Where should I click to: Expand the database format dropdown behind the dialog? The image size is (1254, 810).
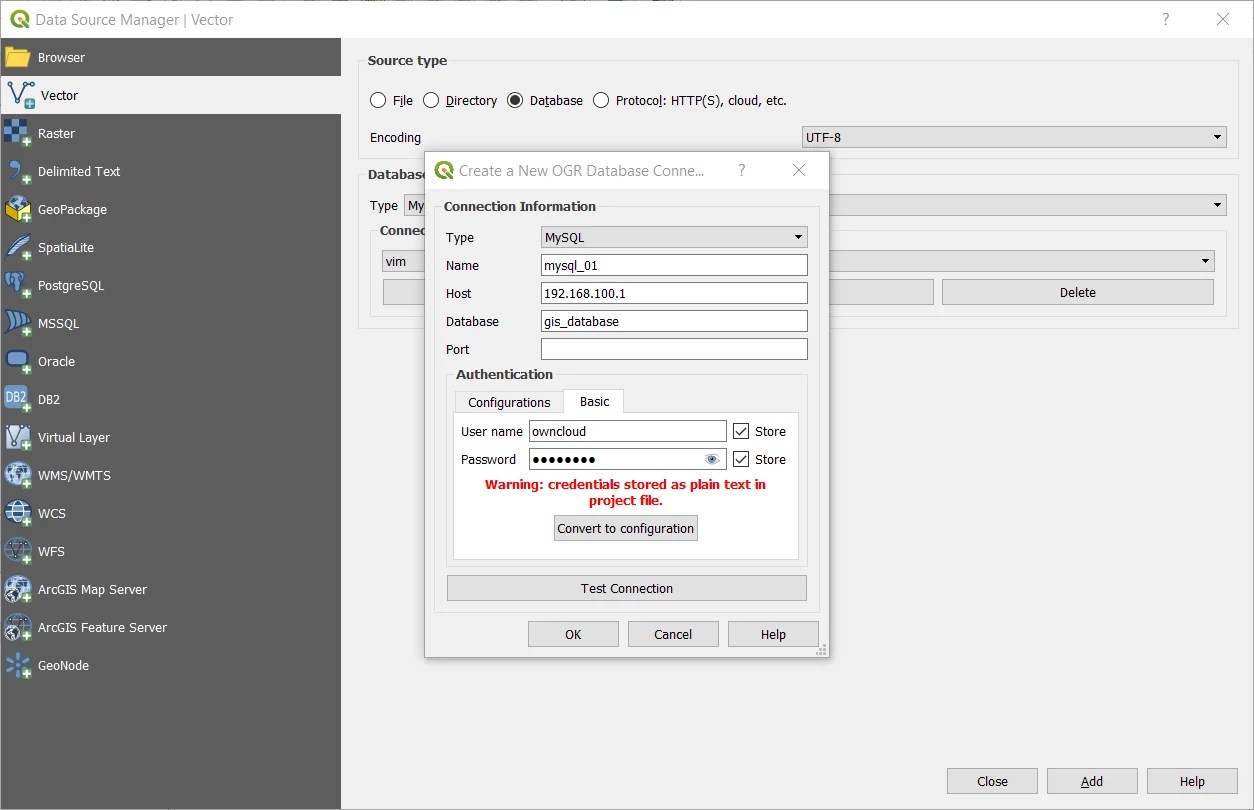tap(1216, 204)
